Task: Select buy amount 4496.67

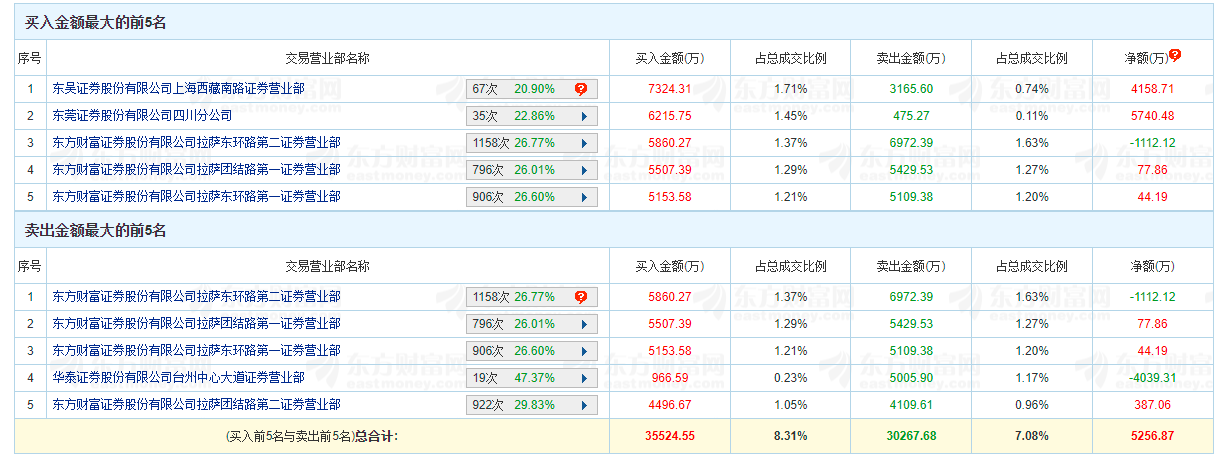Action: point(670,405)
